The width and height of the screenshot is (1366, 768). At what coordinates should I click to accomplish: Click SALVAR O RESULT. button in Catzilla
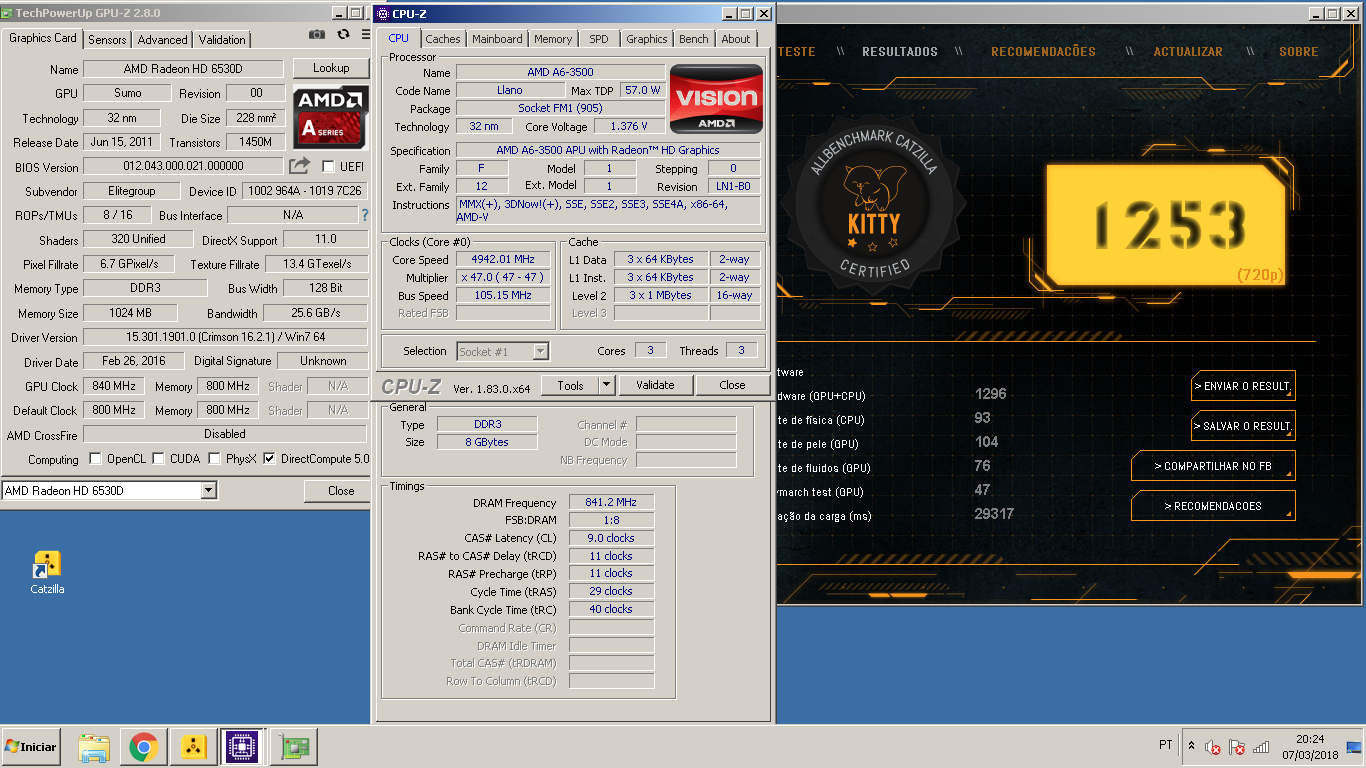point(1243,426)
